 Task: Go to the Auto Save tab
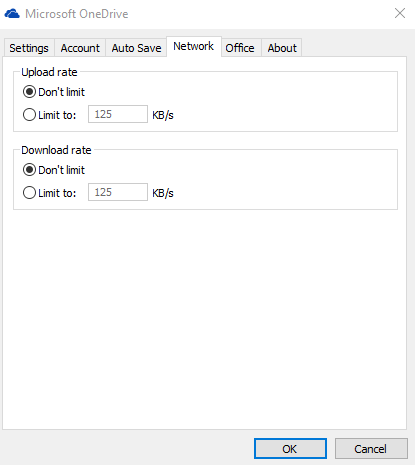[136, 48]
